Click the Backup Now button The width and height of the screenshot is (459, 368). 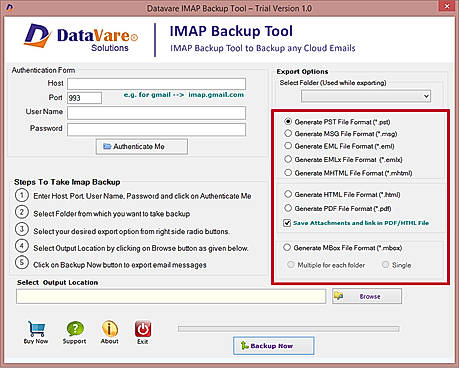click(274, 346)
